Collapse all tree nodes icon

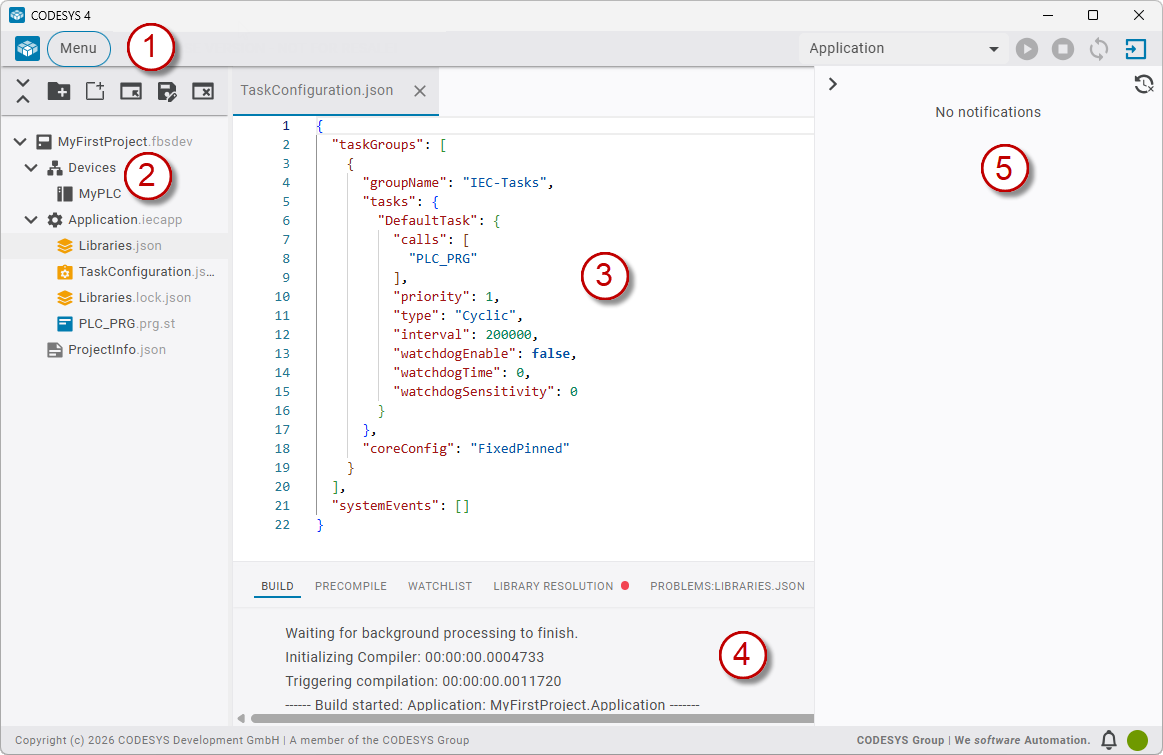click(x=23, y=90)
